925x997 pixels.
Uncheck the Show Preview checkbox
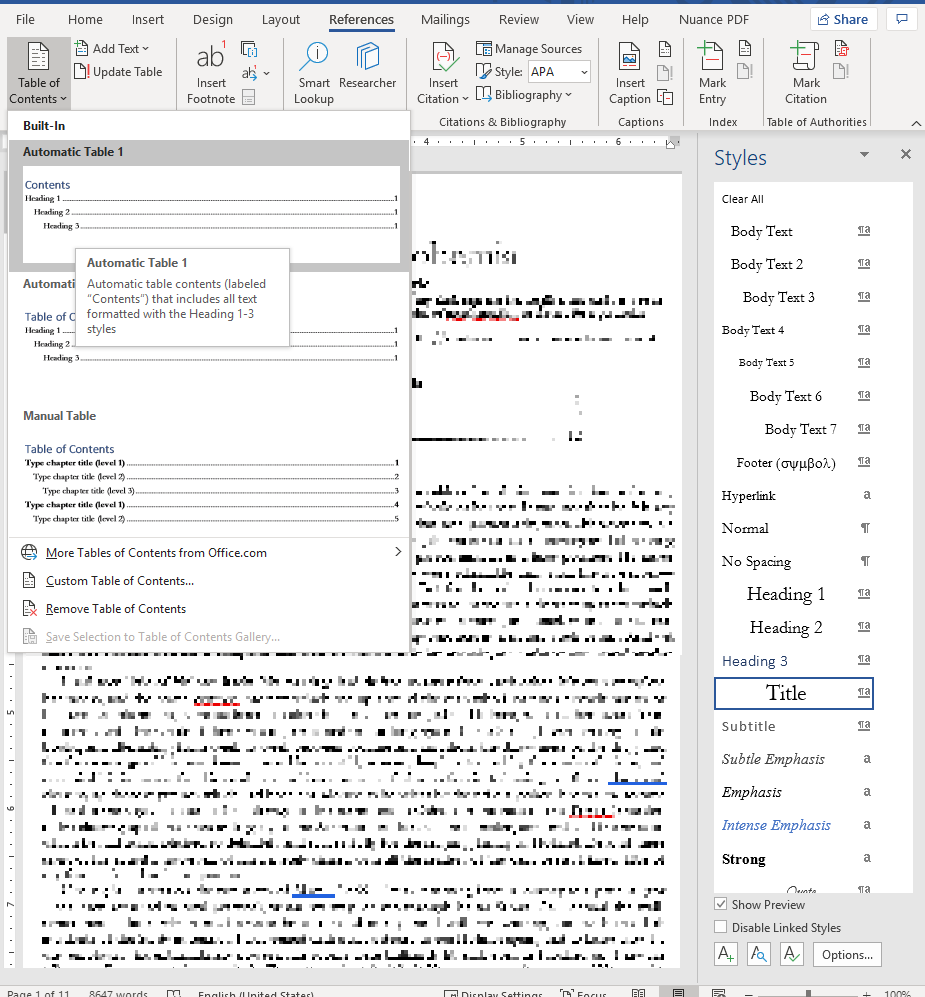pos(721,904)
